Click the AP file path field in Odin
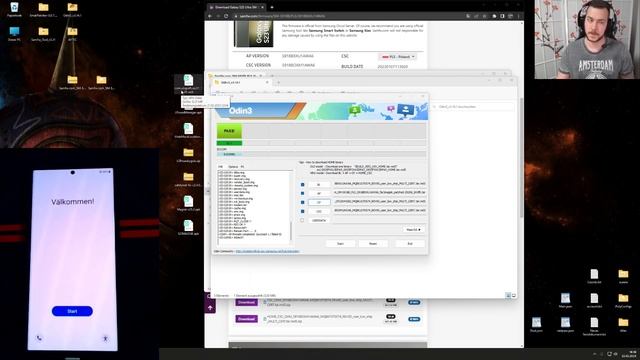The height and width of the screenshot is (360, 640). (380, 192)
